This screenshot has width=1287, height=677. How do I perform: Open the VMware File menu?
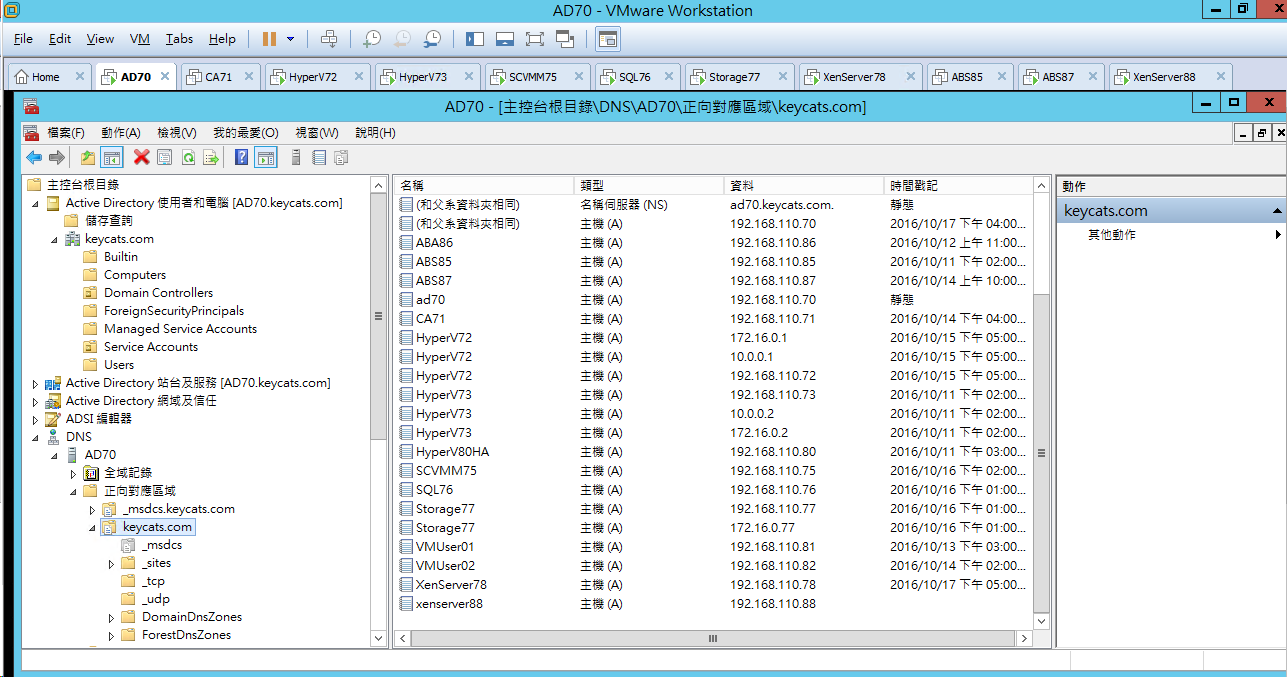click(x=23, y=39)
